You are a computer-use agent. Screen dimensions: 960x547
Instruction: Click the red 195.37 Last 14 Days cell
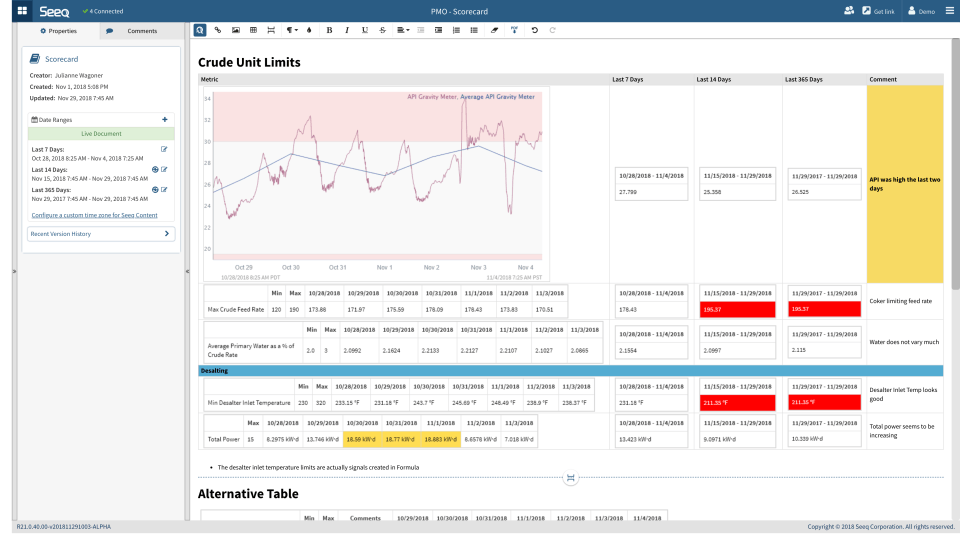tap(738, 309)
